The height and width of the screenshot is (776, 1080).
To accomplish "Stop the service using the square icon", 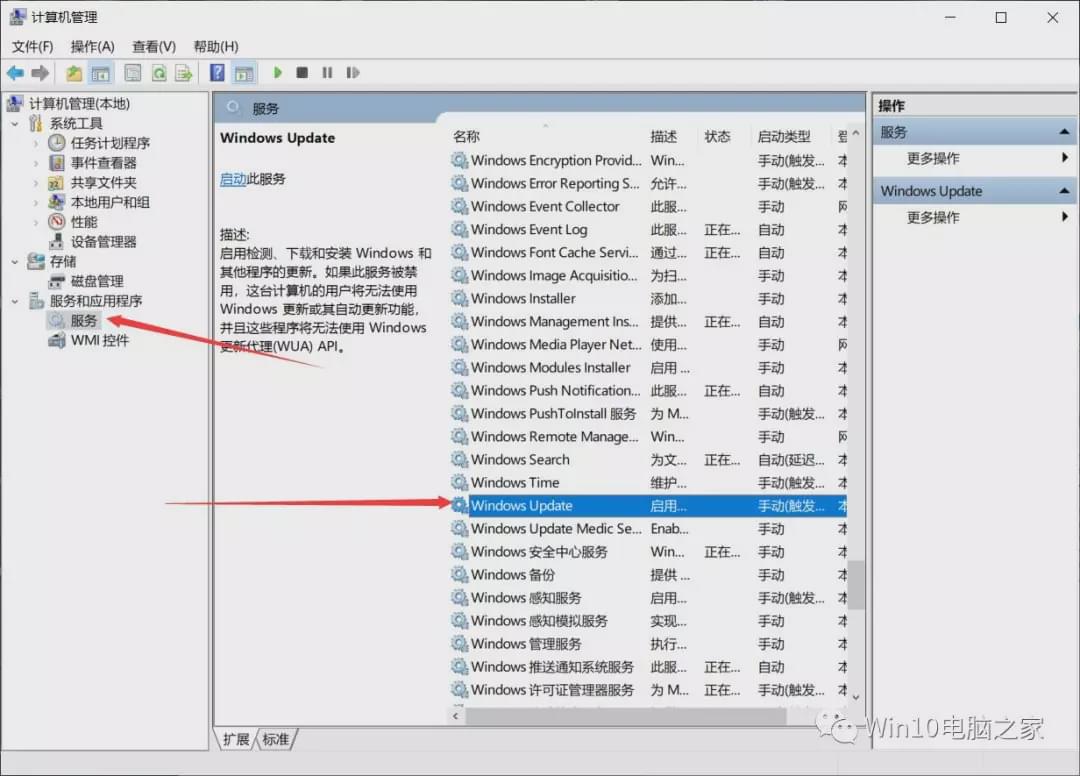I will click(302, 72).
